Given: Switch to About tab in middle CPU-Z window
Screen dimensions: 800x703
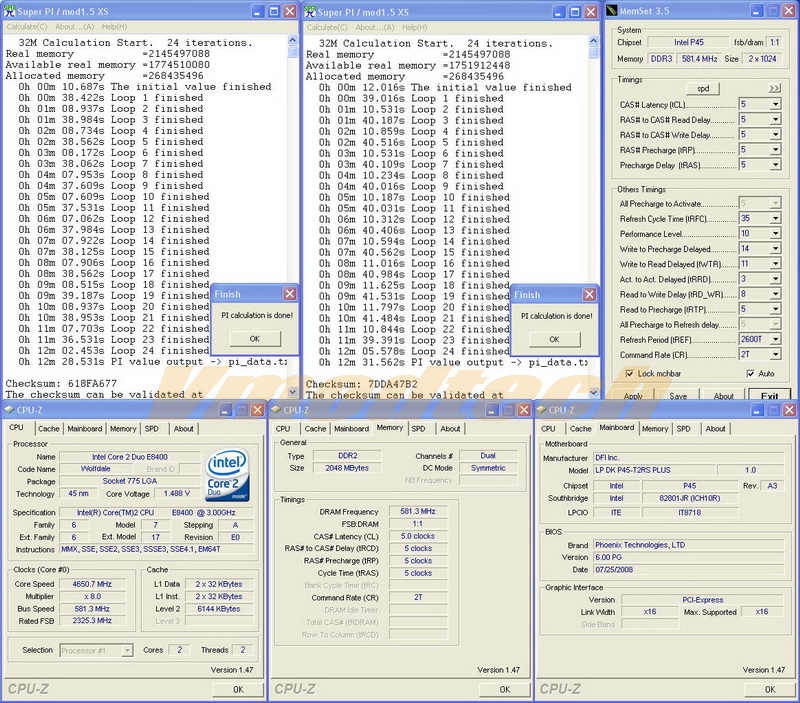Looking at the screenshot, I should [450, 429].
